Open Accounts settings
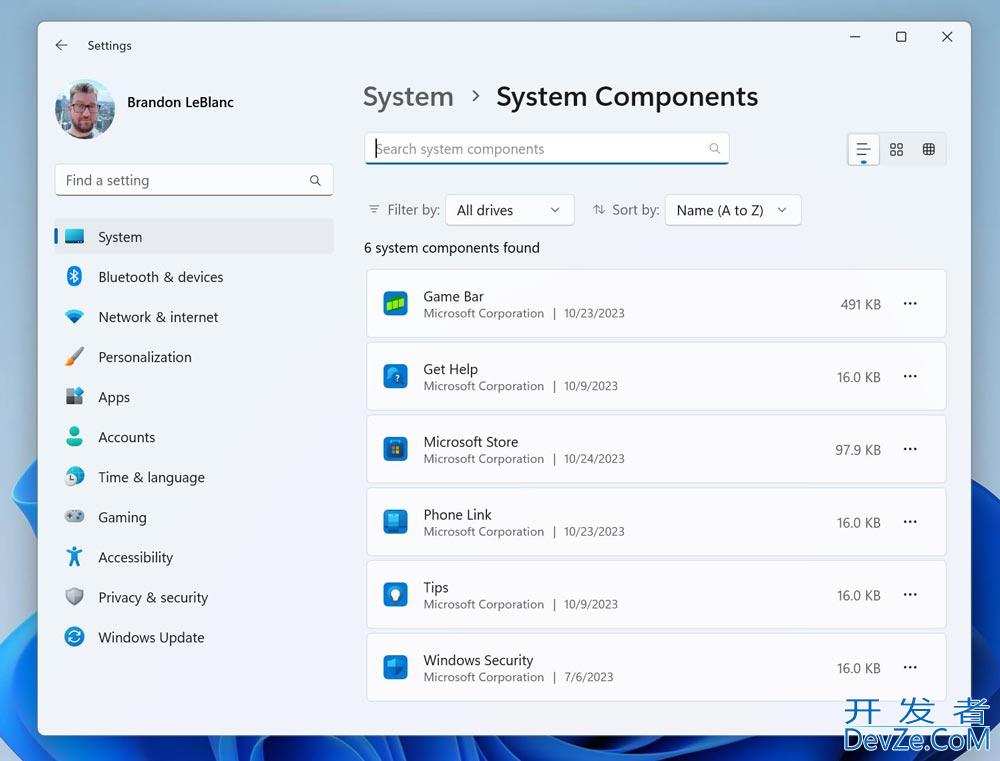The width and height of the screenshot is (1000, 761). tap(194, 437)
